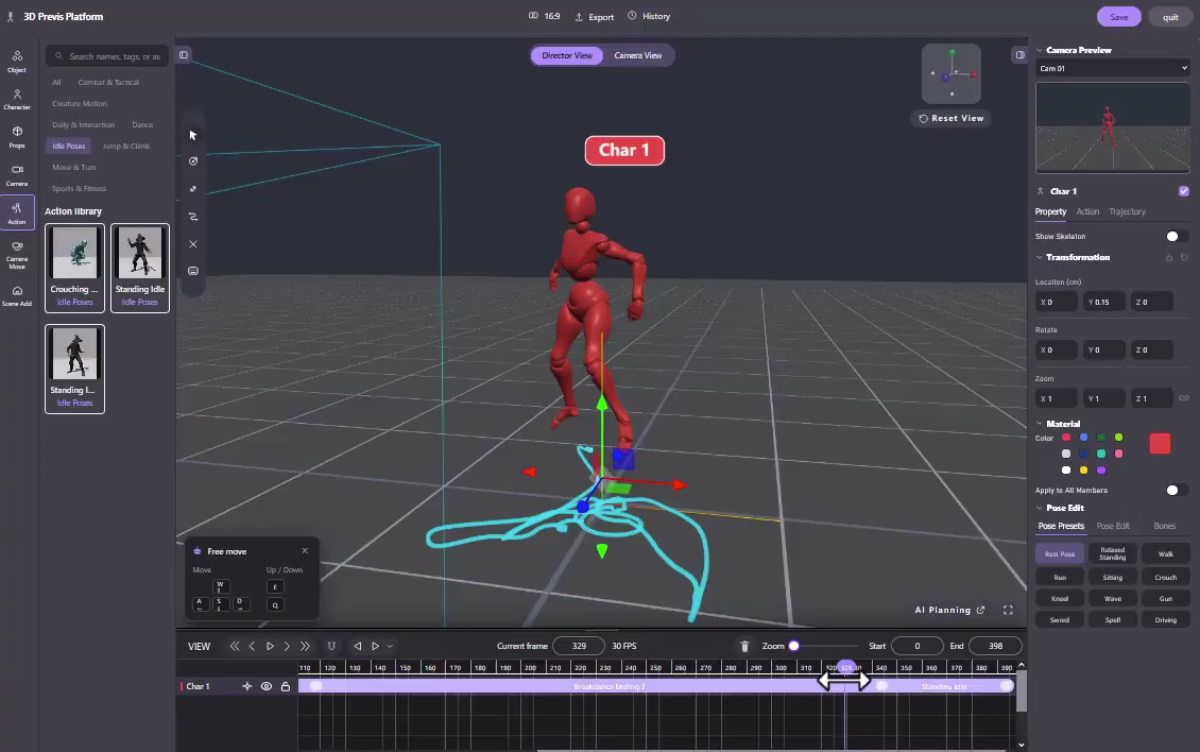Select Combat & Tactical category filter
Image resolution: width=1200 pixels, height=752 pixels.
pyautogui.click(x=109, y=82)
